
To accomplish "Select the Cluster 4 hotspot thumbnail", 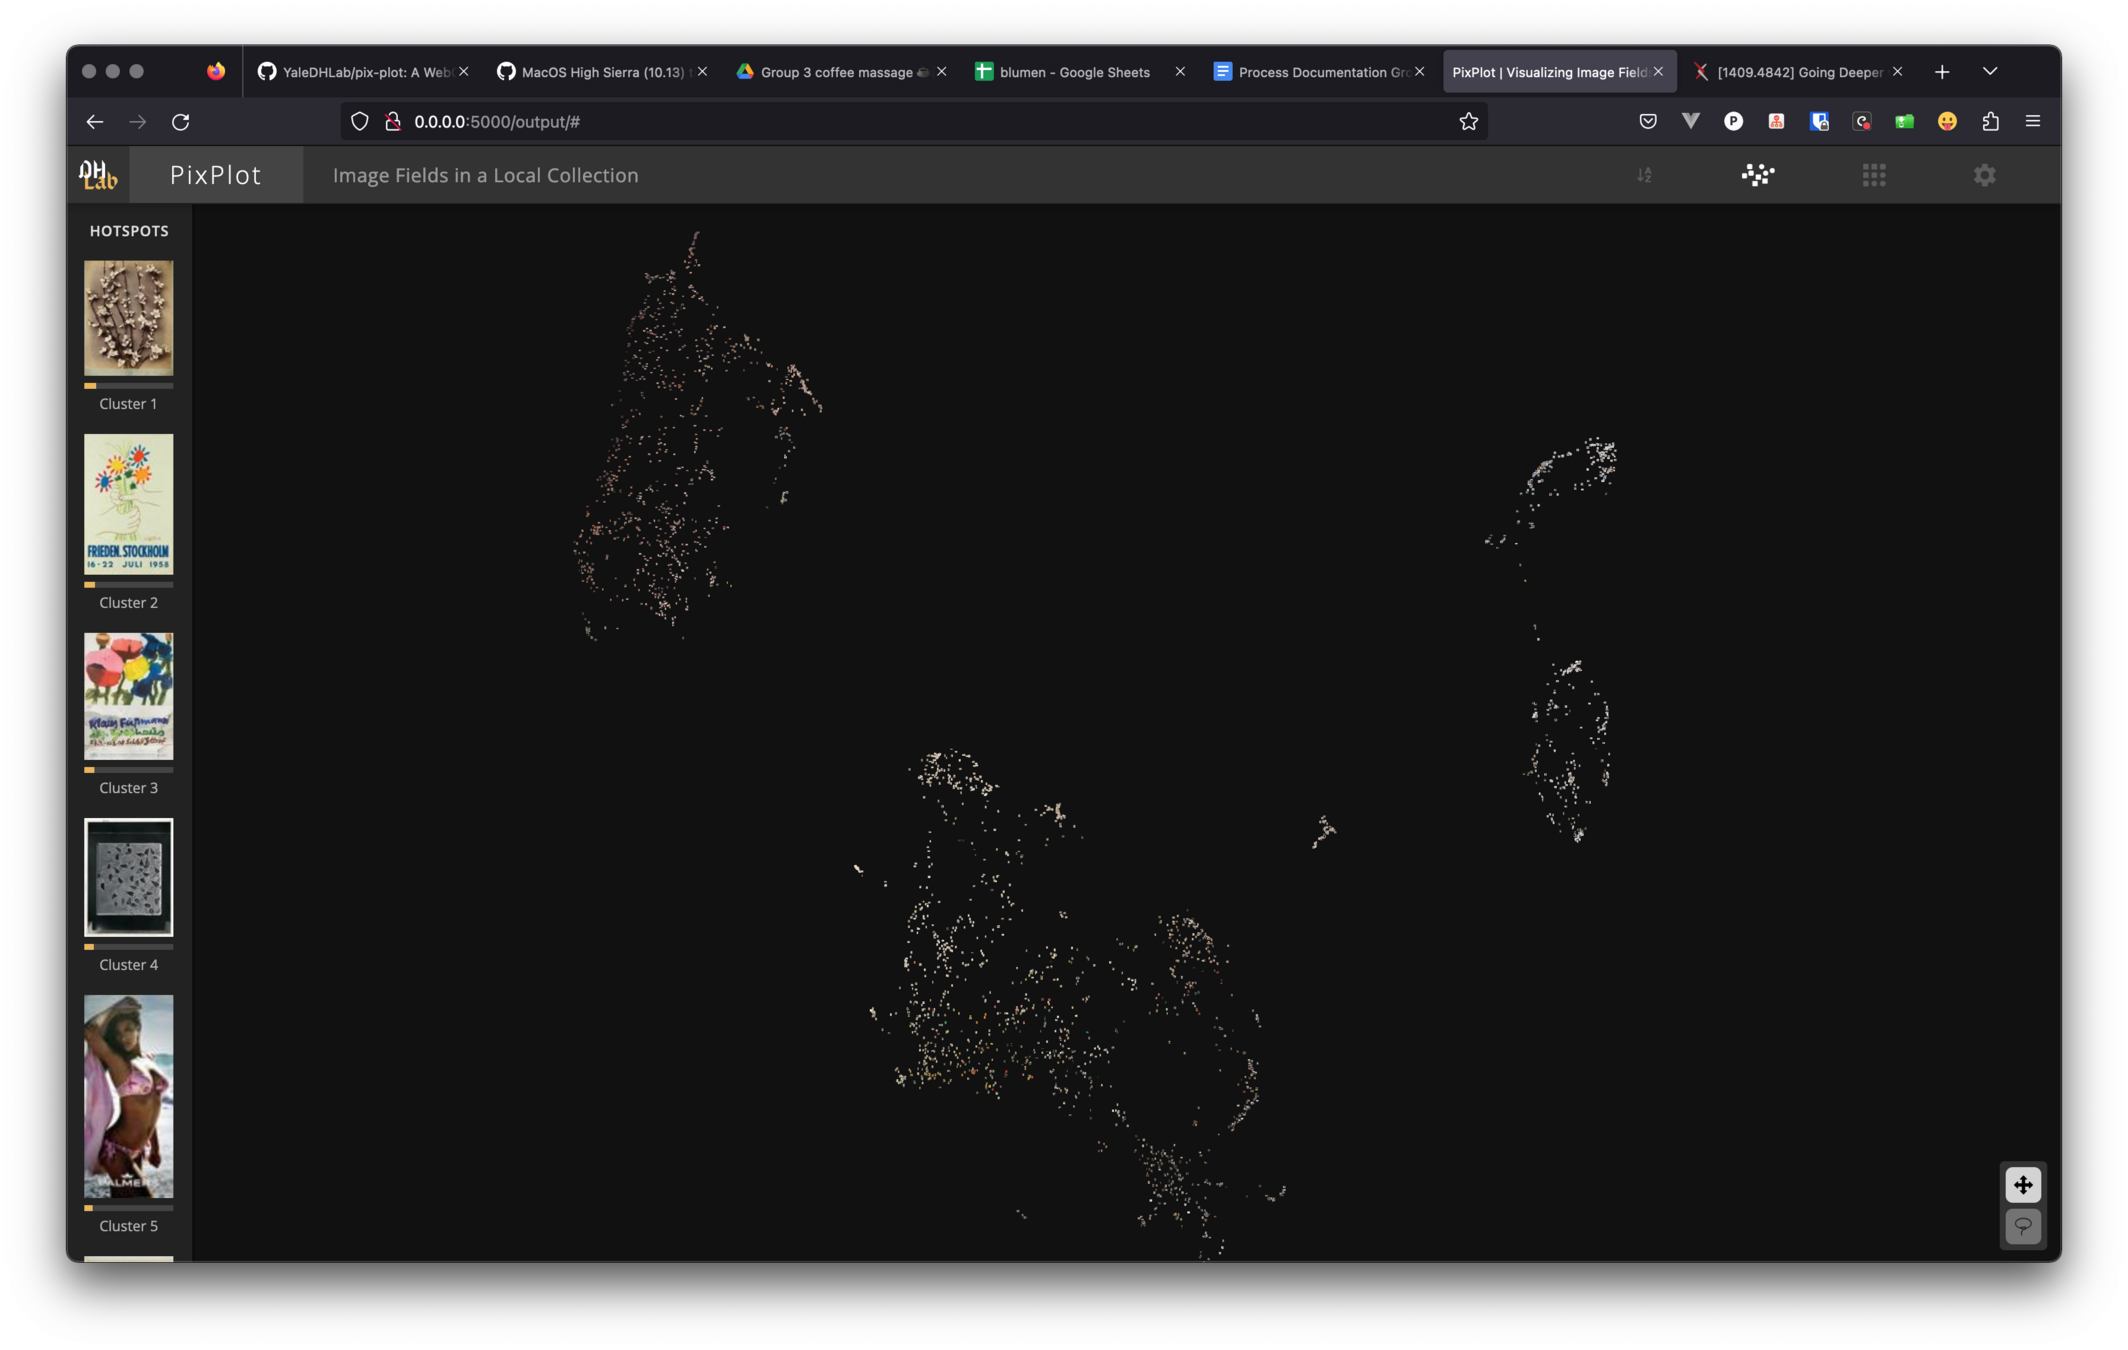I will 128,877.
